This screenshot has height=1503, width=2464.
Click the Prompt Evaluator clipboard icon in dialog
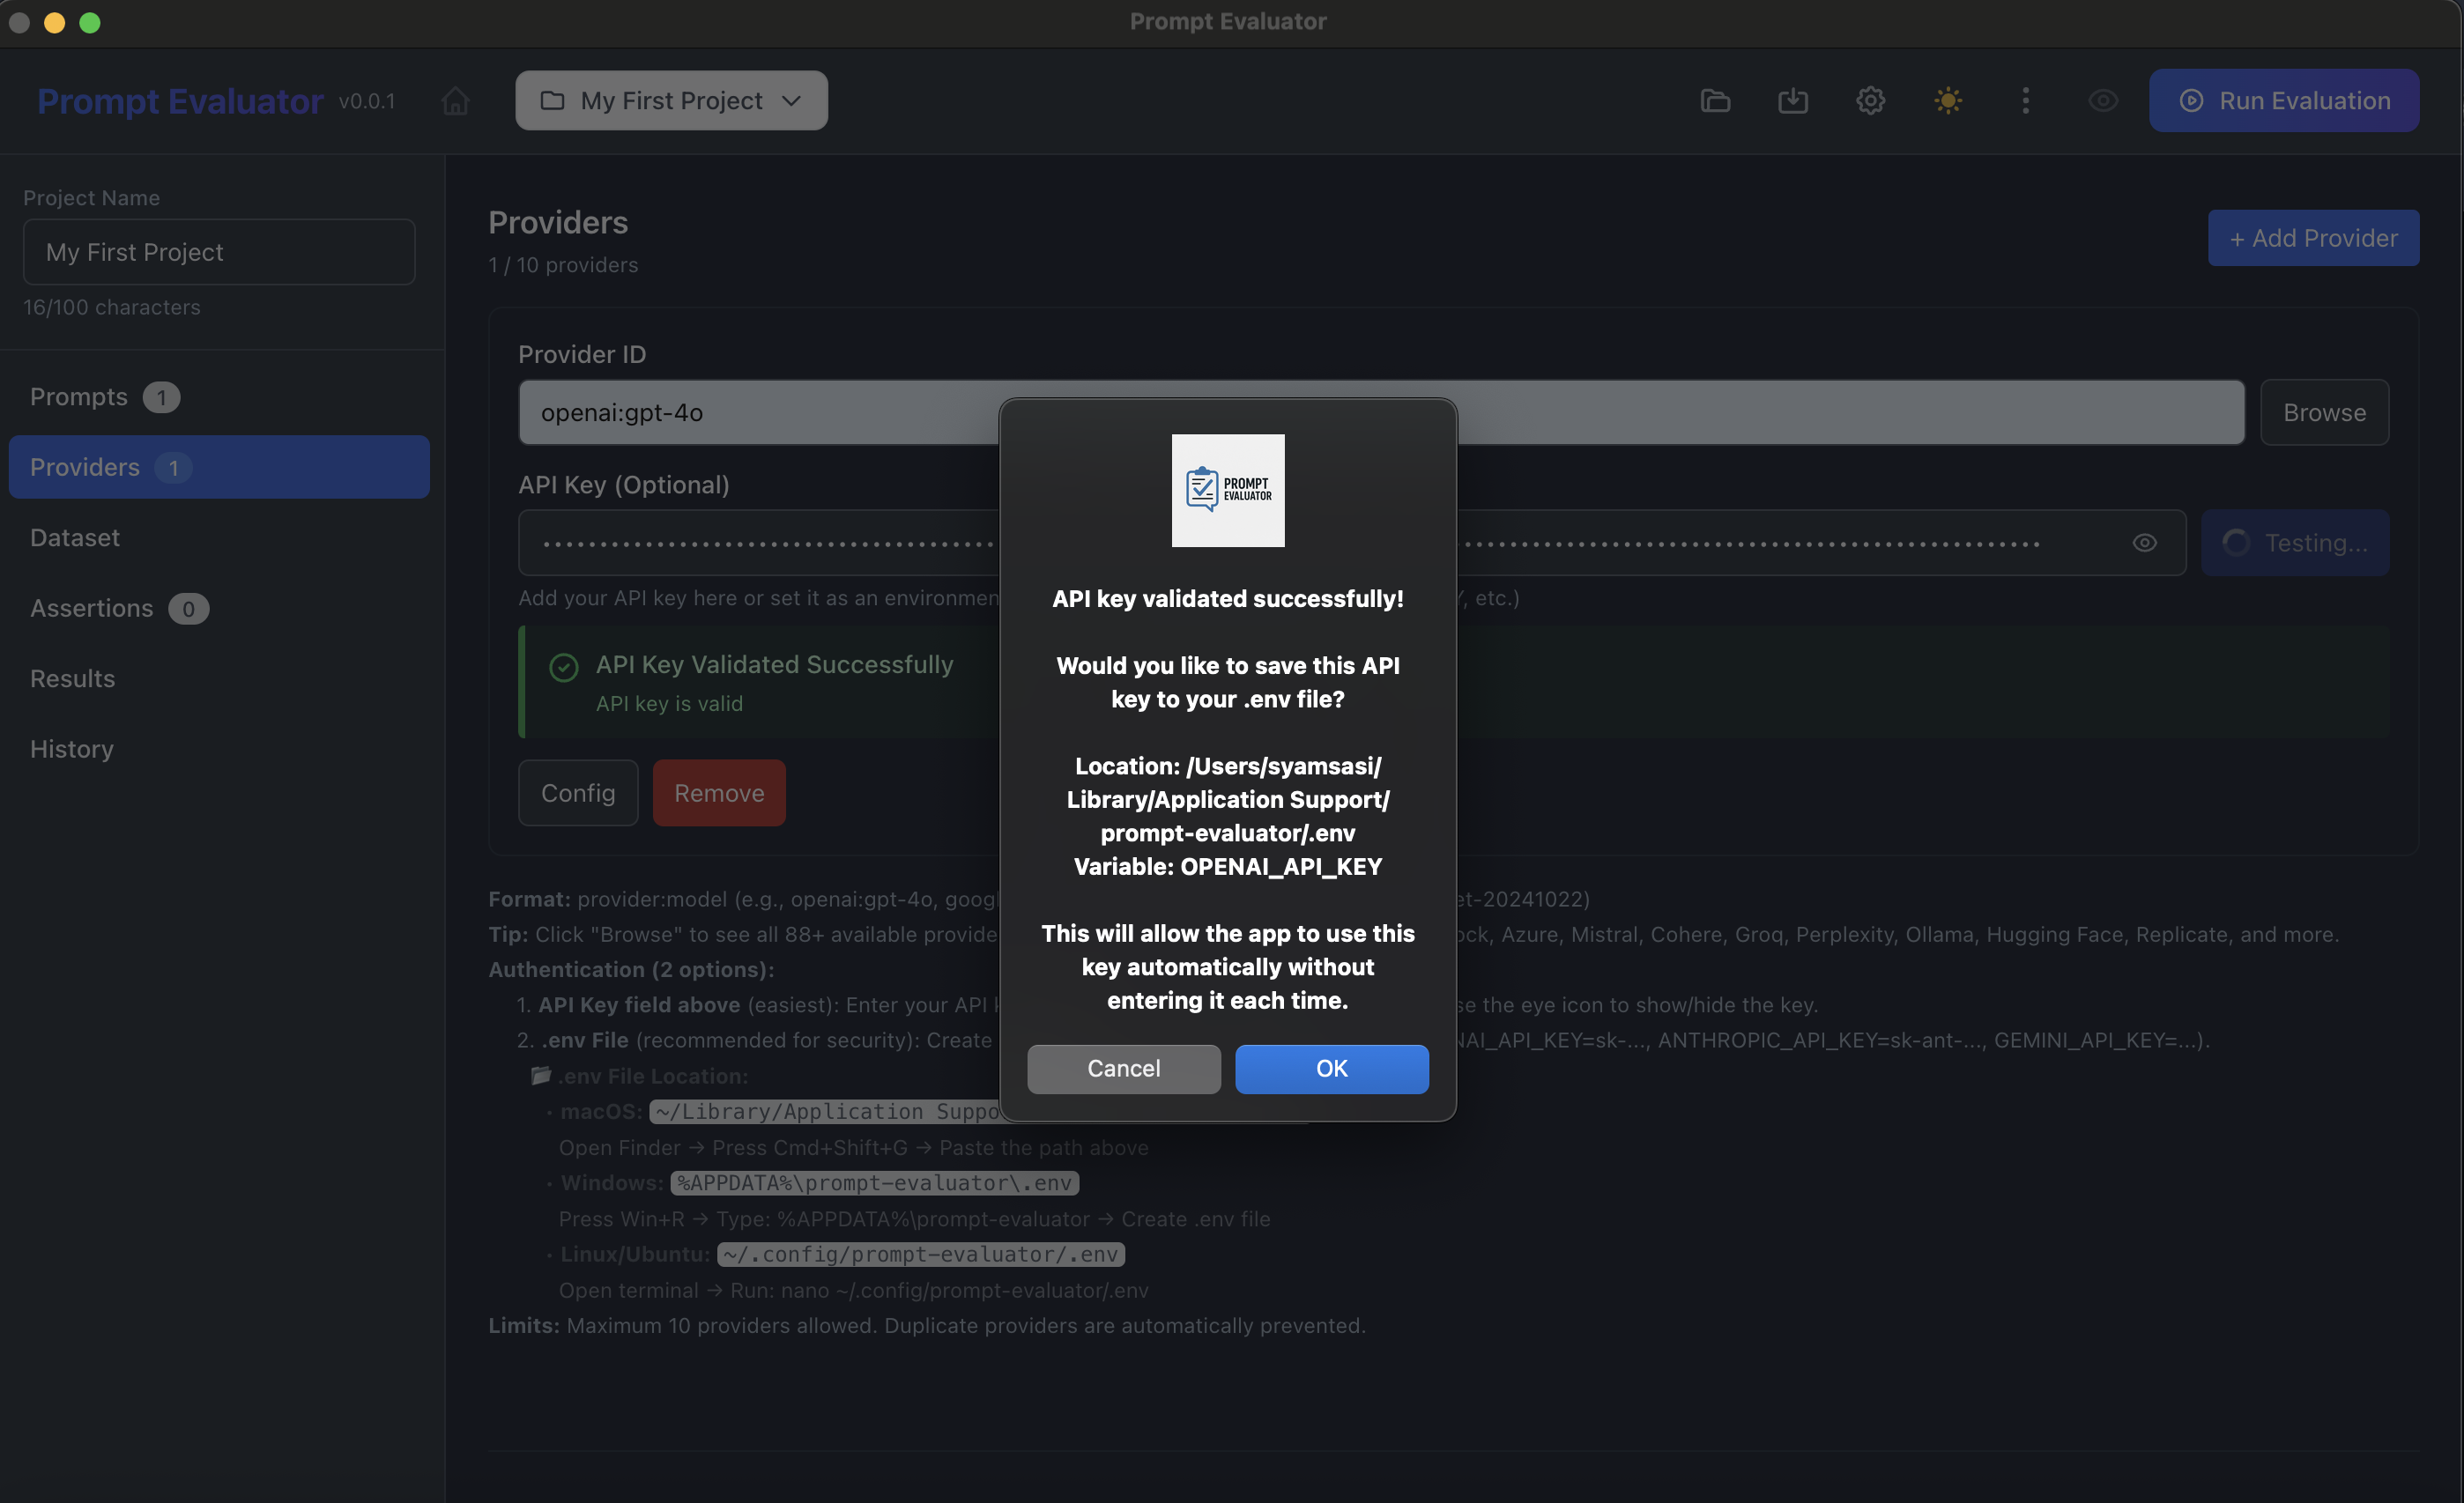(1228, 491)
